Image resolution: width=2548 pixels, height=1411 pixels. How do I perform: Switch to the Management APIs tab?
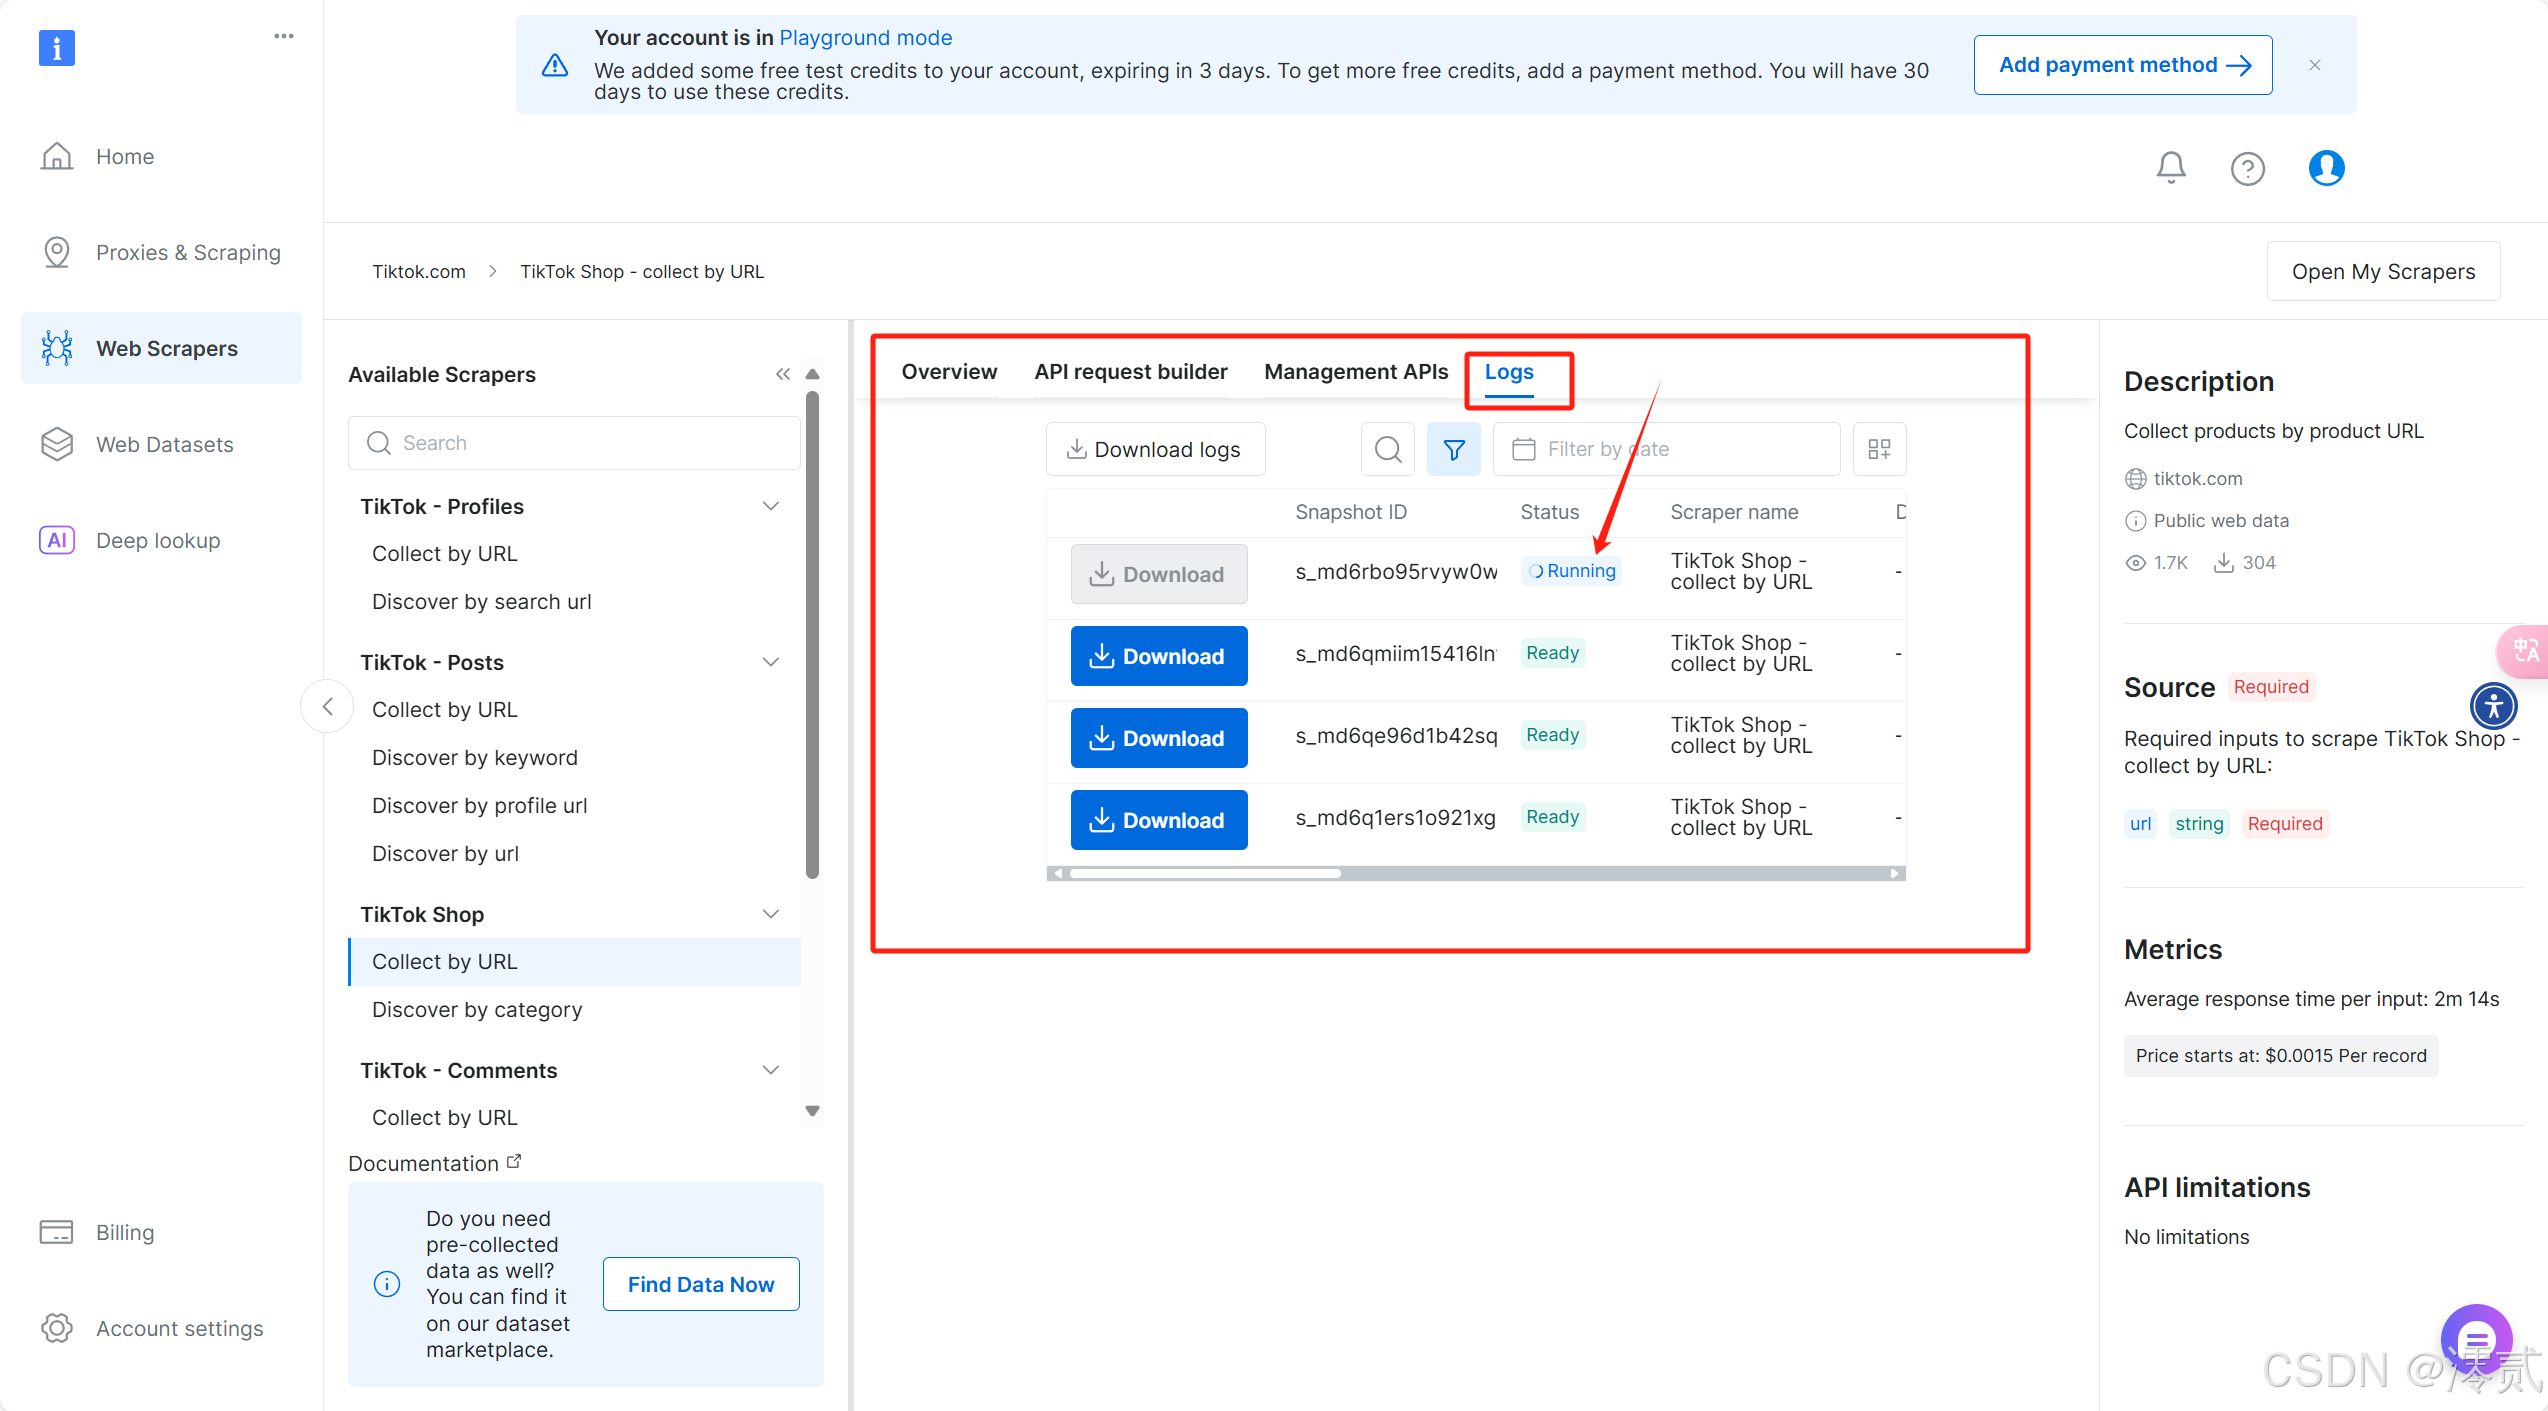point(1355,372)
